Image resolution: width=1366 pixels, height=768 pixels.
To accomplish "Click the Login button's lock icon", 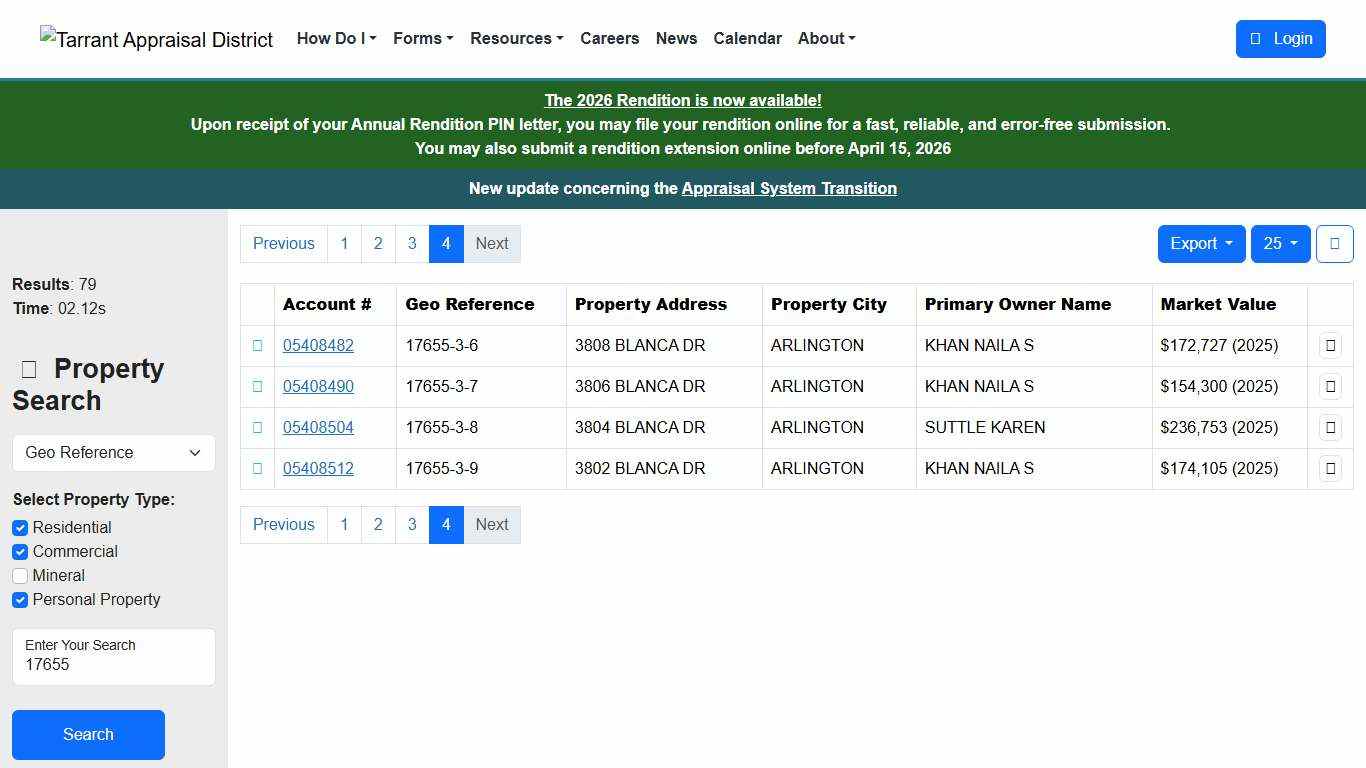I will (1255, 38).
